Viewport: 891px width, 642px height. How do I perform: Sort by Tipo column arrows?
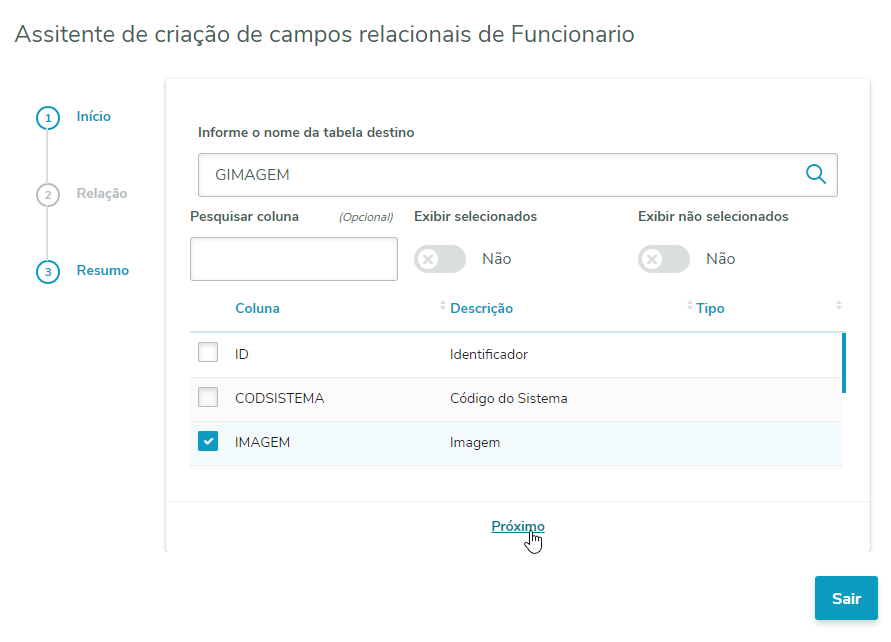point(838,307)
